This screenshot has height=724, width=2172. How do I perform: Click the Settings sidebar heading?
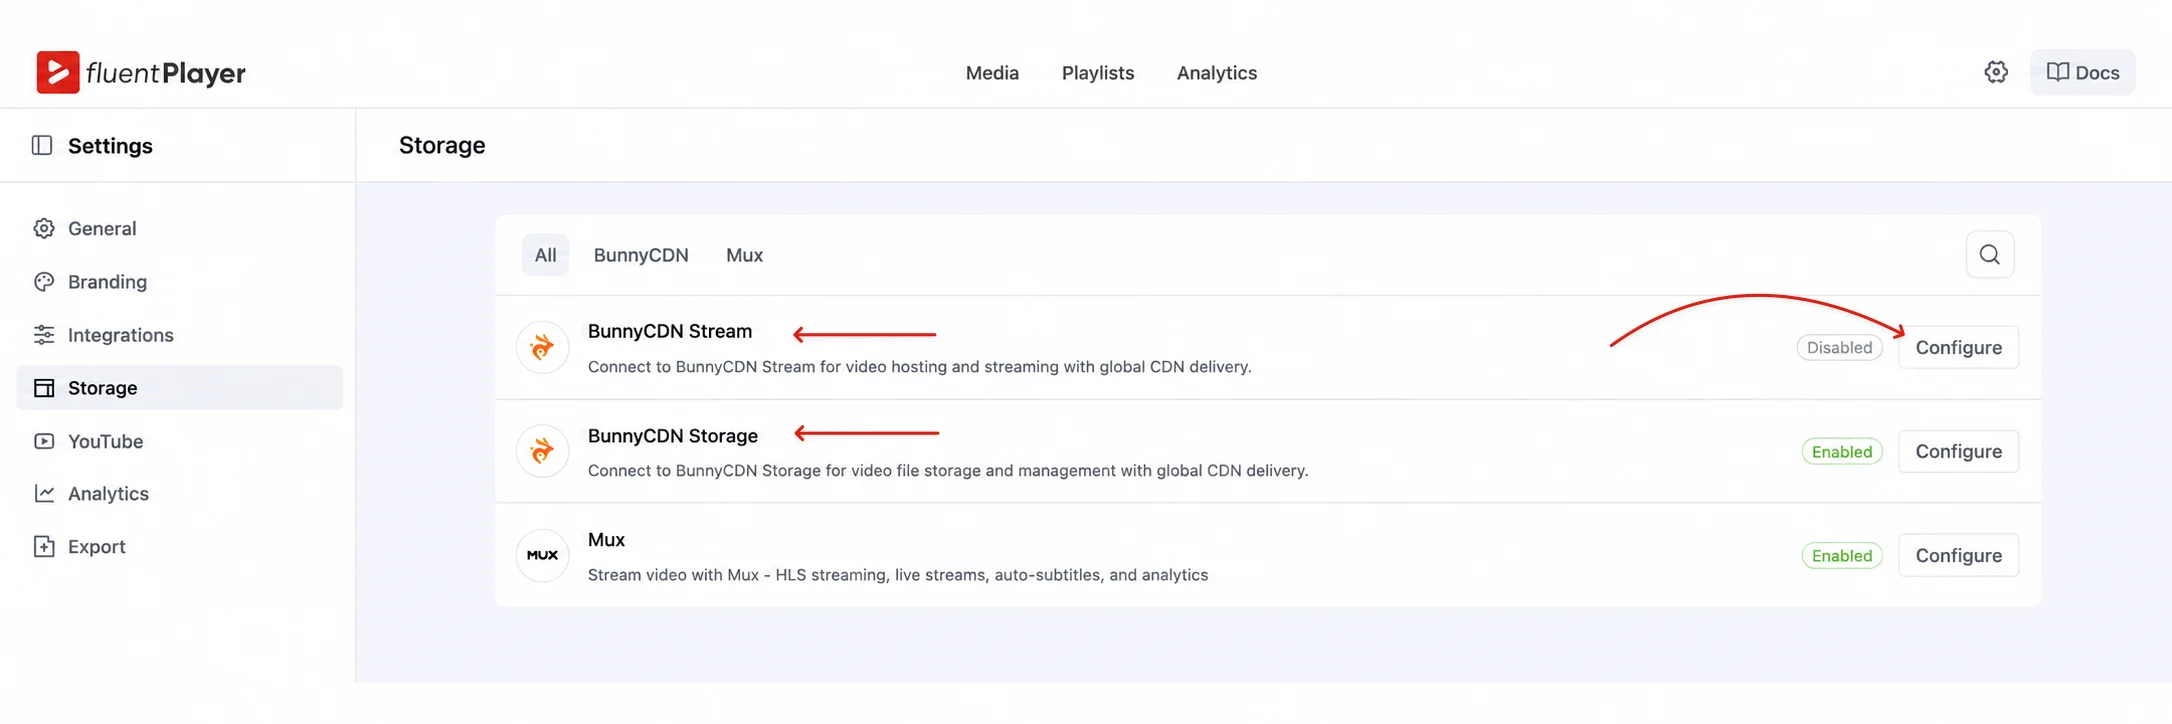(x=110, y=145)
